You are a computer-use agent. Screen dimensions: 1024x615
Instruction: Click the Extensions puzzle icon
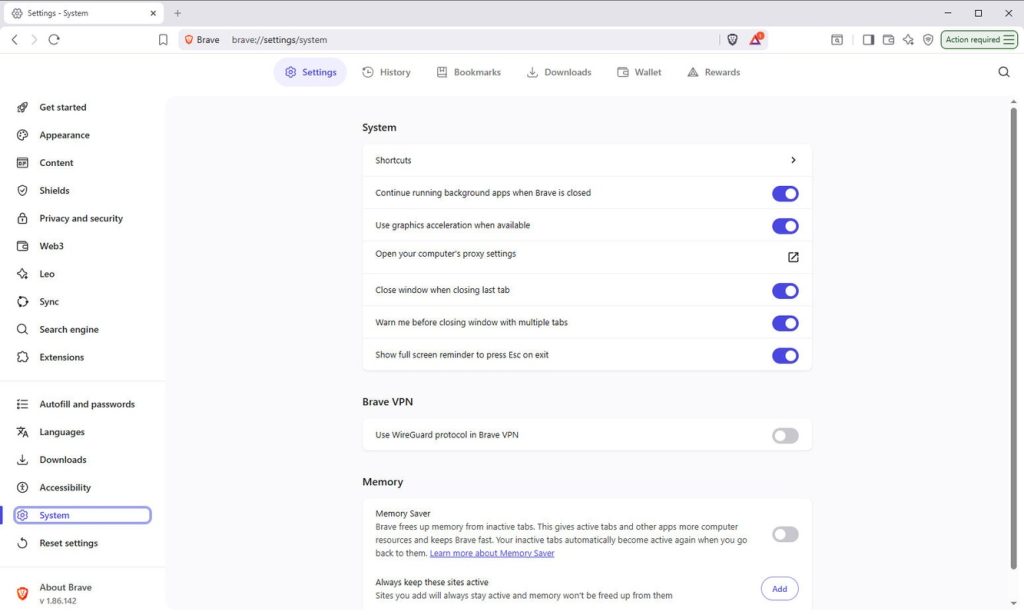point(22,357)
